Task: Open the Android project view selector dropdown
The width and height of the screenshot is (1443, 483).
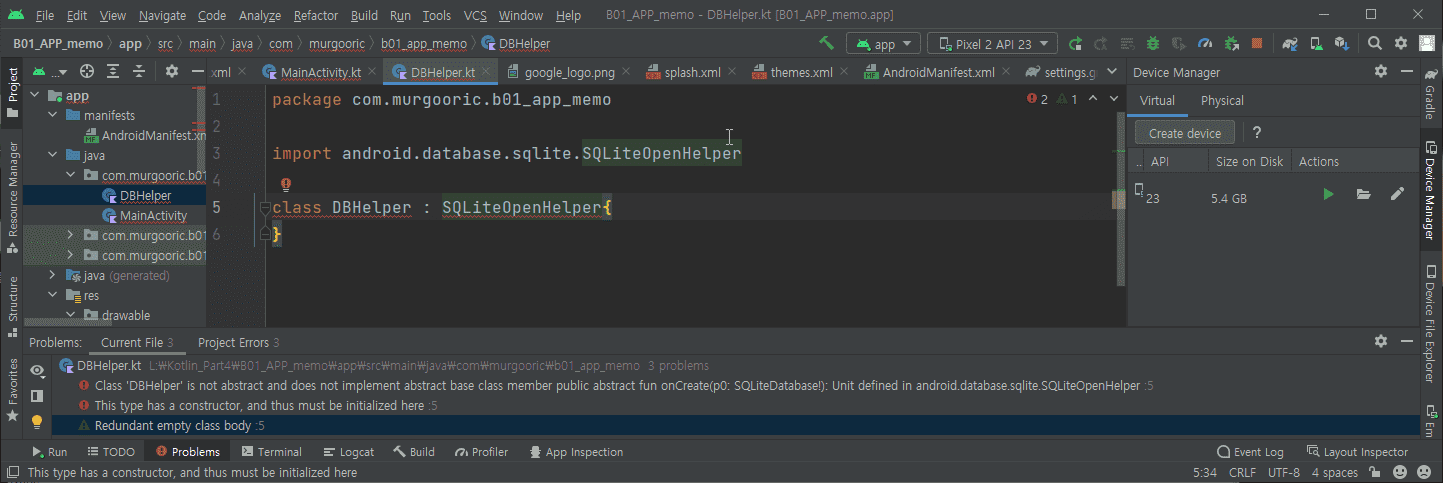Action: point(51,72)
